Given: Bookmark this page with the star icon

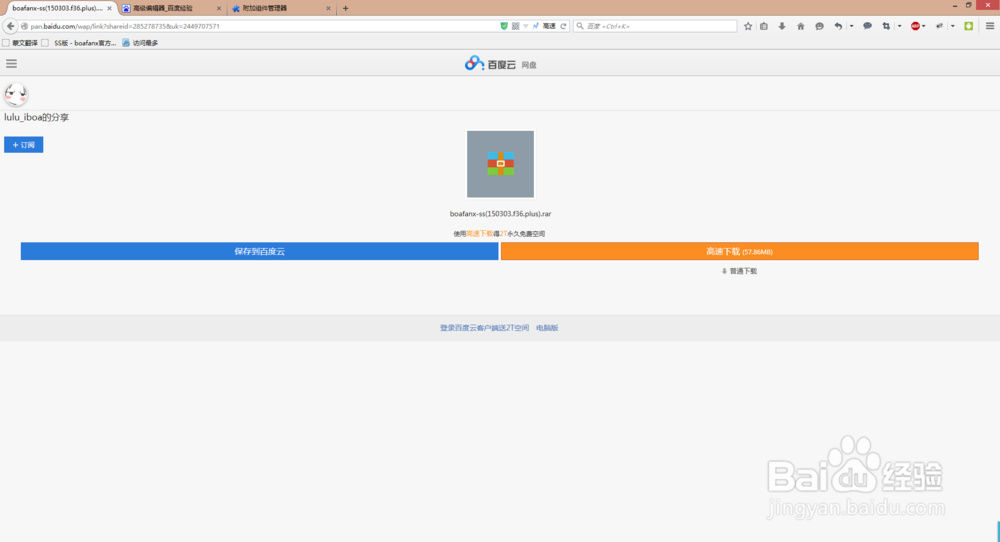Looking at the screenshot, I should tap(748, 26).
